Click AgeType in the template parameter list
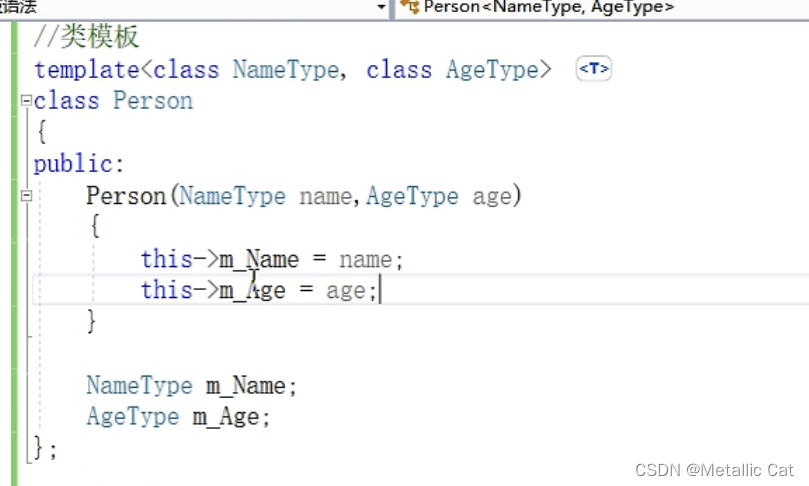The width and height of the screenshot is (809, 486). click(492, 70)
